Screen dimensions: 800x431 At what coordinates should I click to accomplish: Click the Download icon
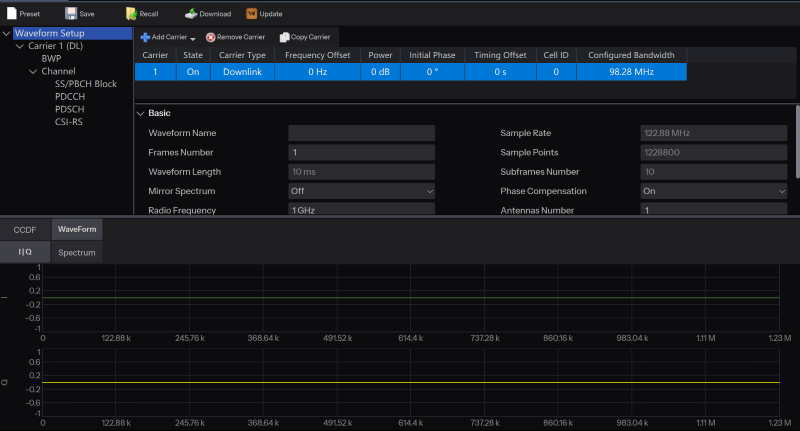click(x=191, y=14)
